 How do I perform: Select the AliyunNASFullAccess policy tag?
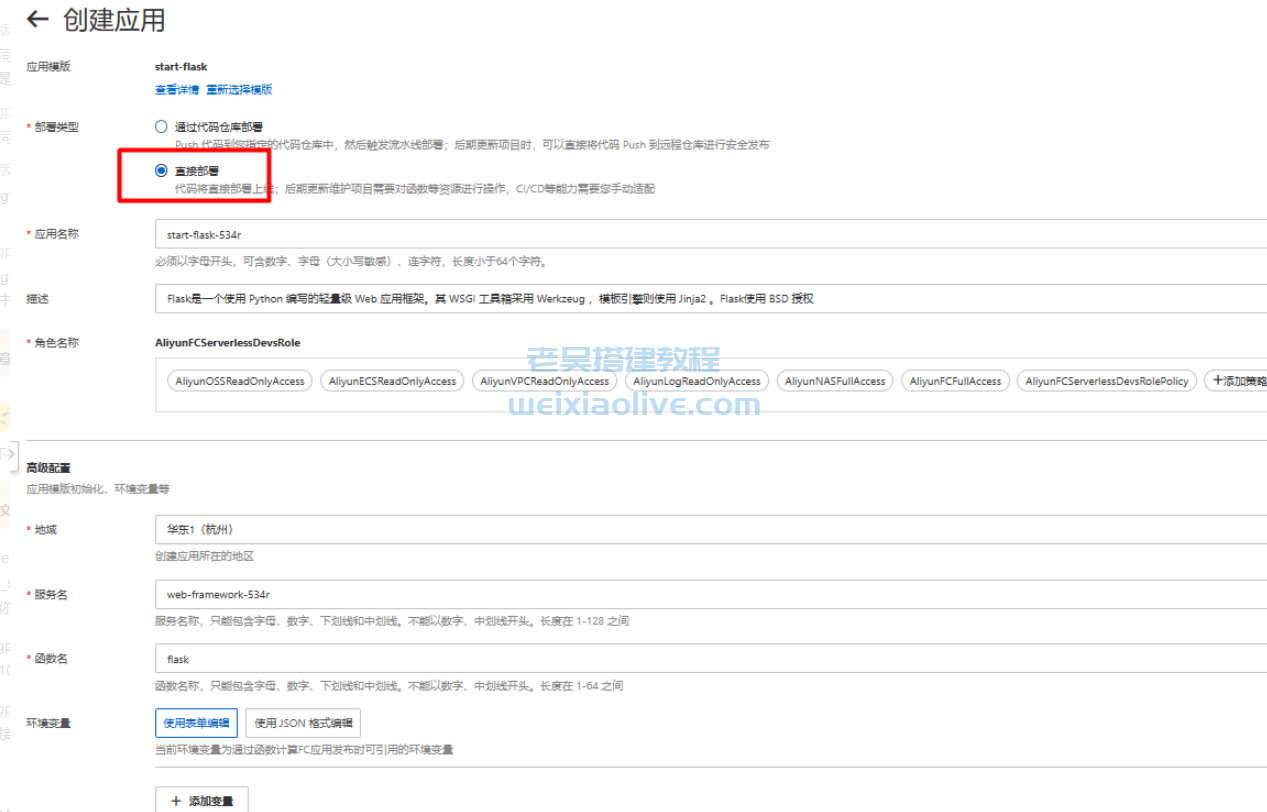pos(834,381)
